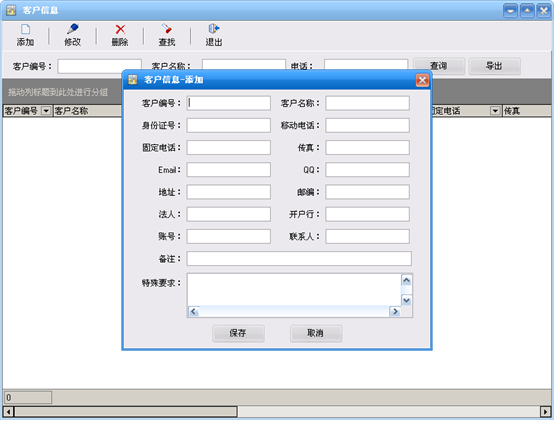Click the 导出 (Export) button
Screen dimensions: 555x421
pyautogui.click(x=494, y=66)
